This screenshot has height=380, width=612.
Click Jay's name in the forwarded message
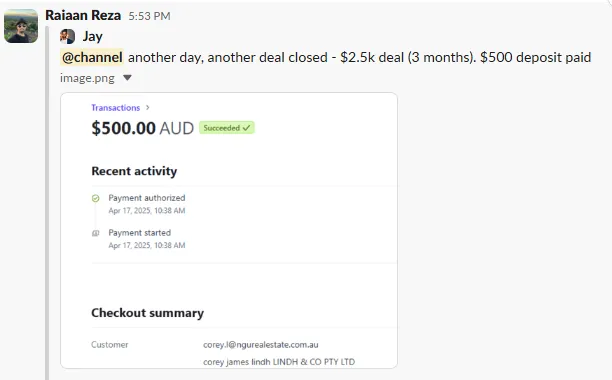pyautogui.click(x=93, y=36)
